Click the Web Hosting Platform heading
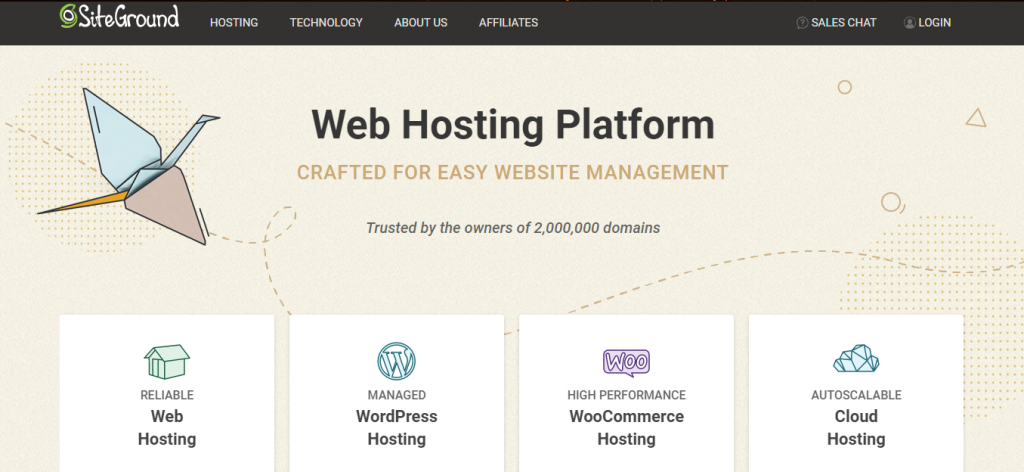Image resolution: width=1024 pixels, height=472 pixels. coord(513,124)
